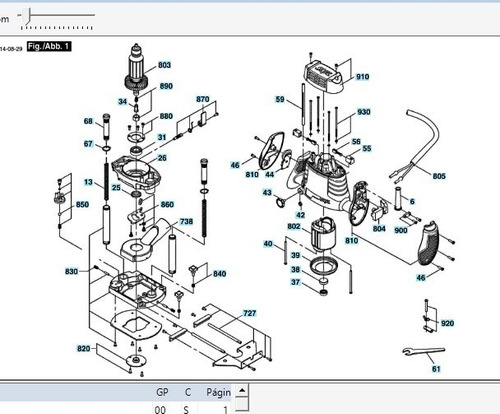Select the Págin column header
This screenshot has height=414, width=500.
click(x=218, y=392)
